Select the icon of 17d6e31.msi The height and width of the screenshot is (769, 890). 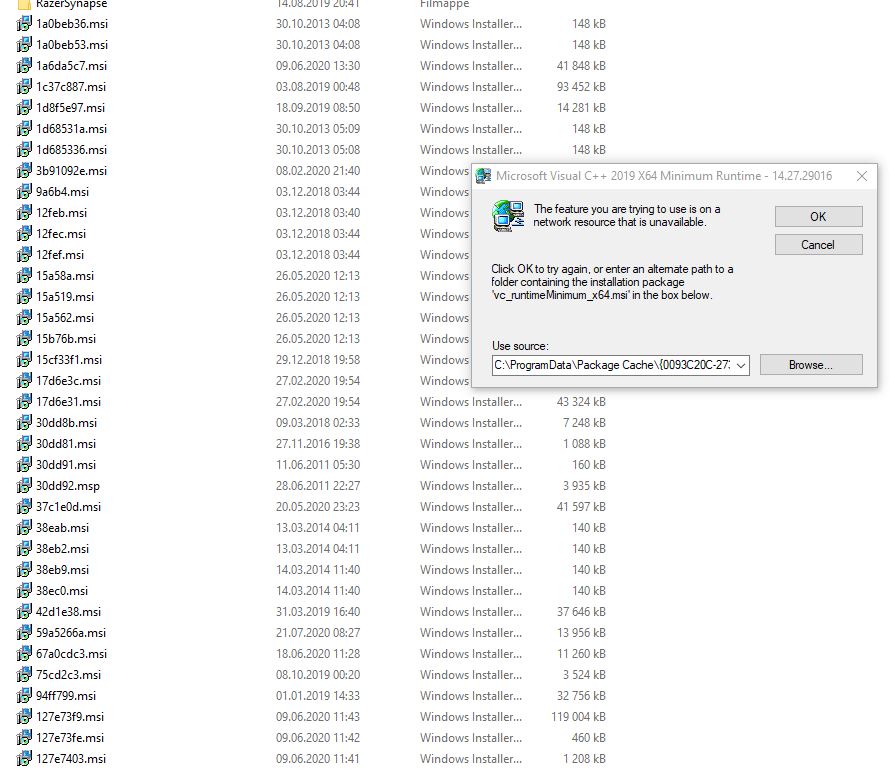click(24, 402)
